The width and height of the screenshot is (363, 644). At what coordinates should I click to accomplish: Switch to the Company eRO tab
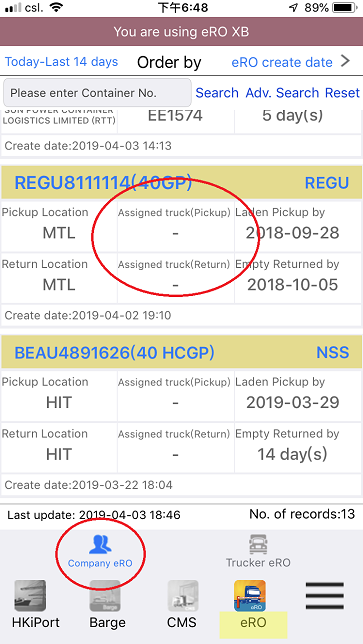(x=100, y=552)
